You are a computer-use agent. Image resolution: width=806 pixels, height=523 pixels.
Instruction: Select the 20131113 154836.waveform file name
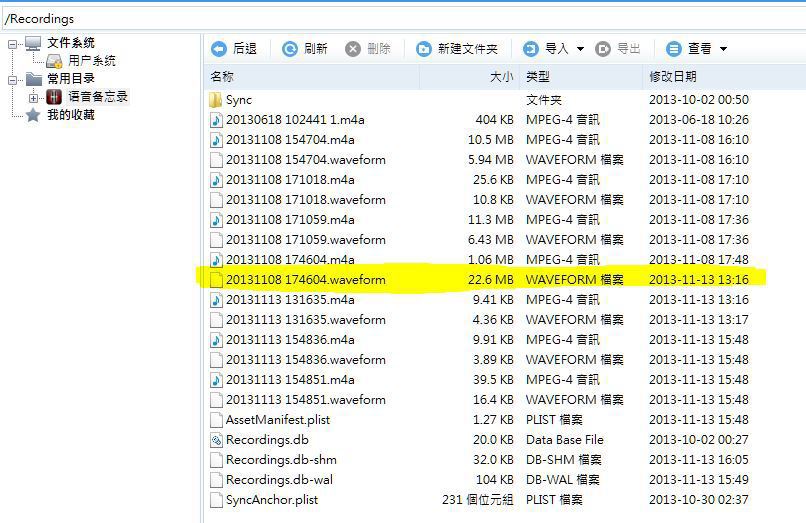[x=306, y=360]
